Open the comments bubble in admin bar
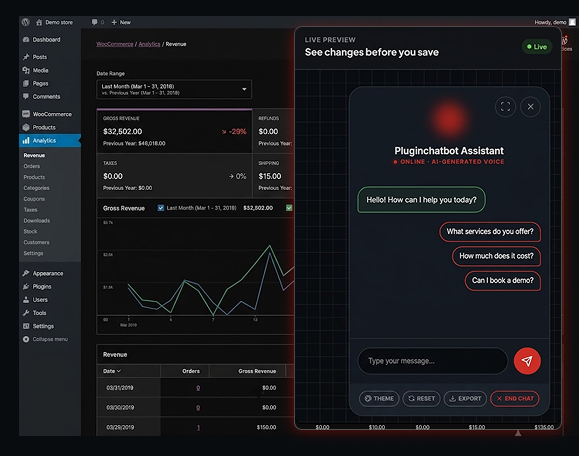The image size is (579, 456). (95, 22)
